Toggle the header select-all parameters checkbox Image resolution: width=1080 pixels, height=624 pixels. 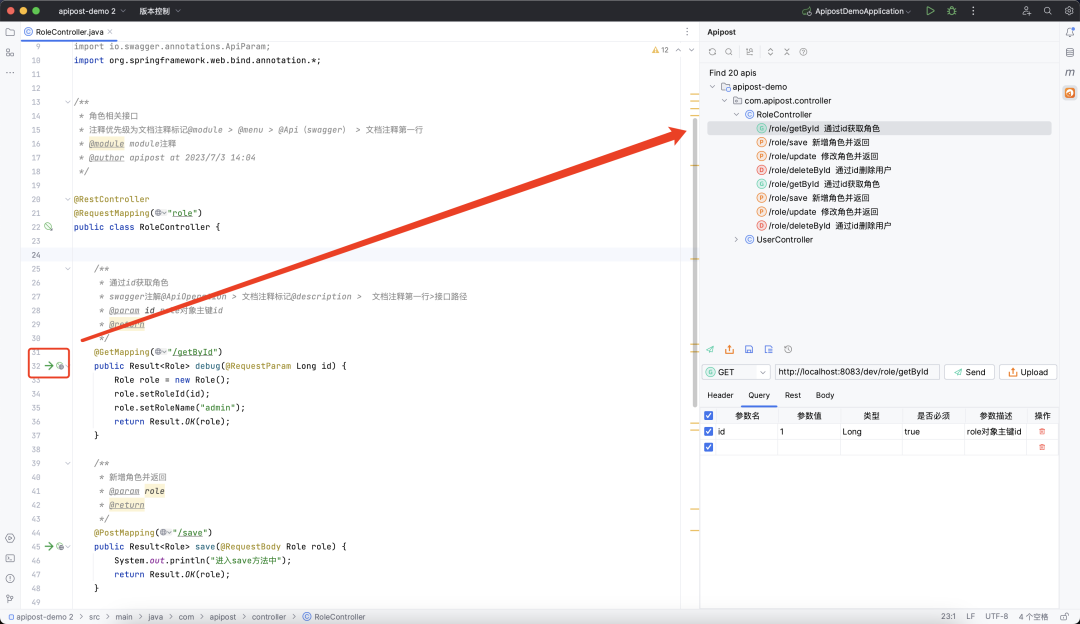click(x=709, y=415)
